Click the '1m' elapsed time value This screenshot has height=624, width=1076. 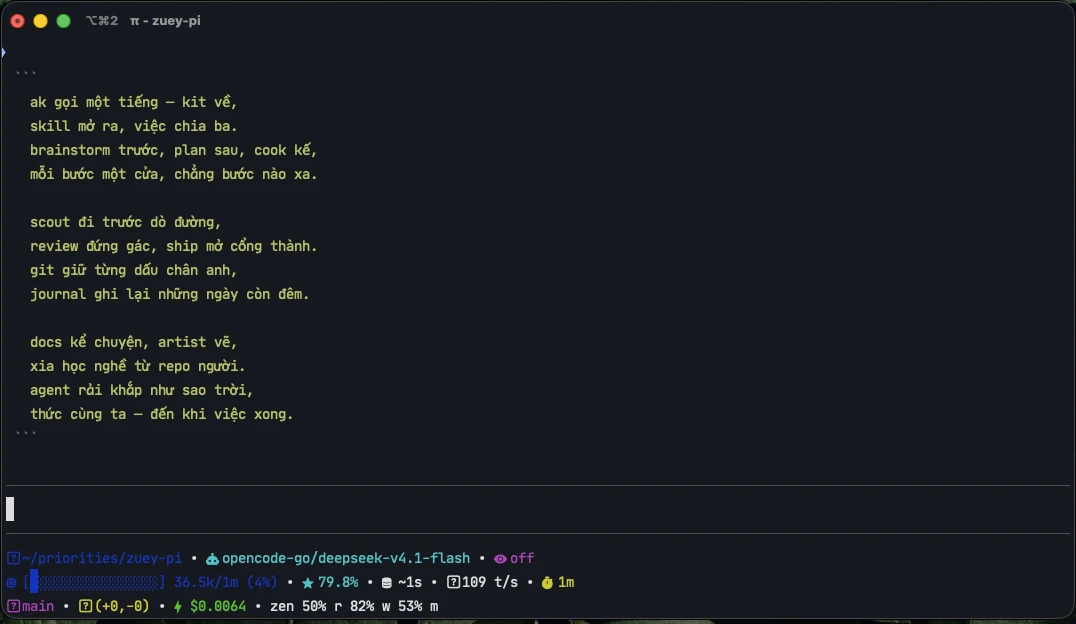566,582
